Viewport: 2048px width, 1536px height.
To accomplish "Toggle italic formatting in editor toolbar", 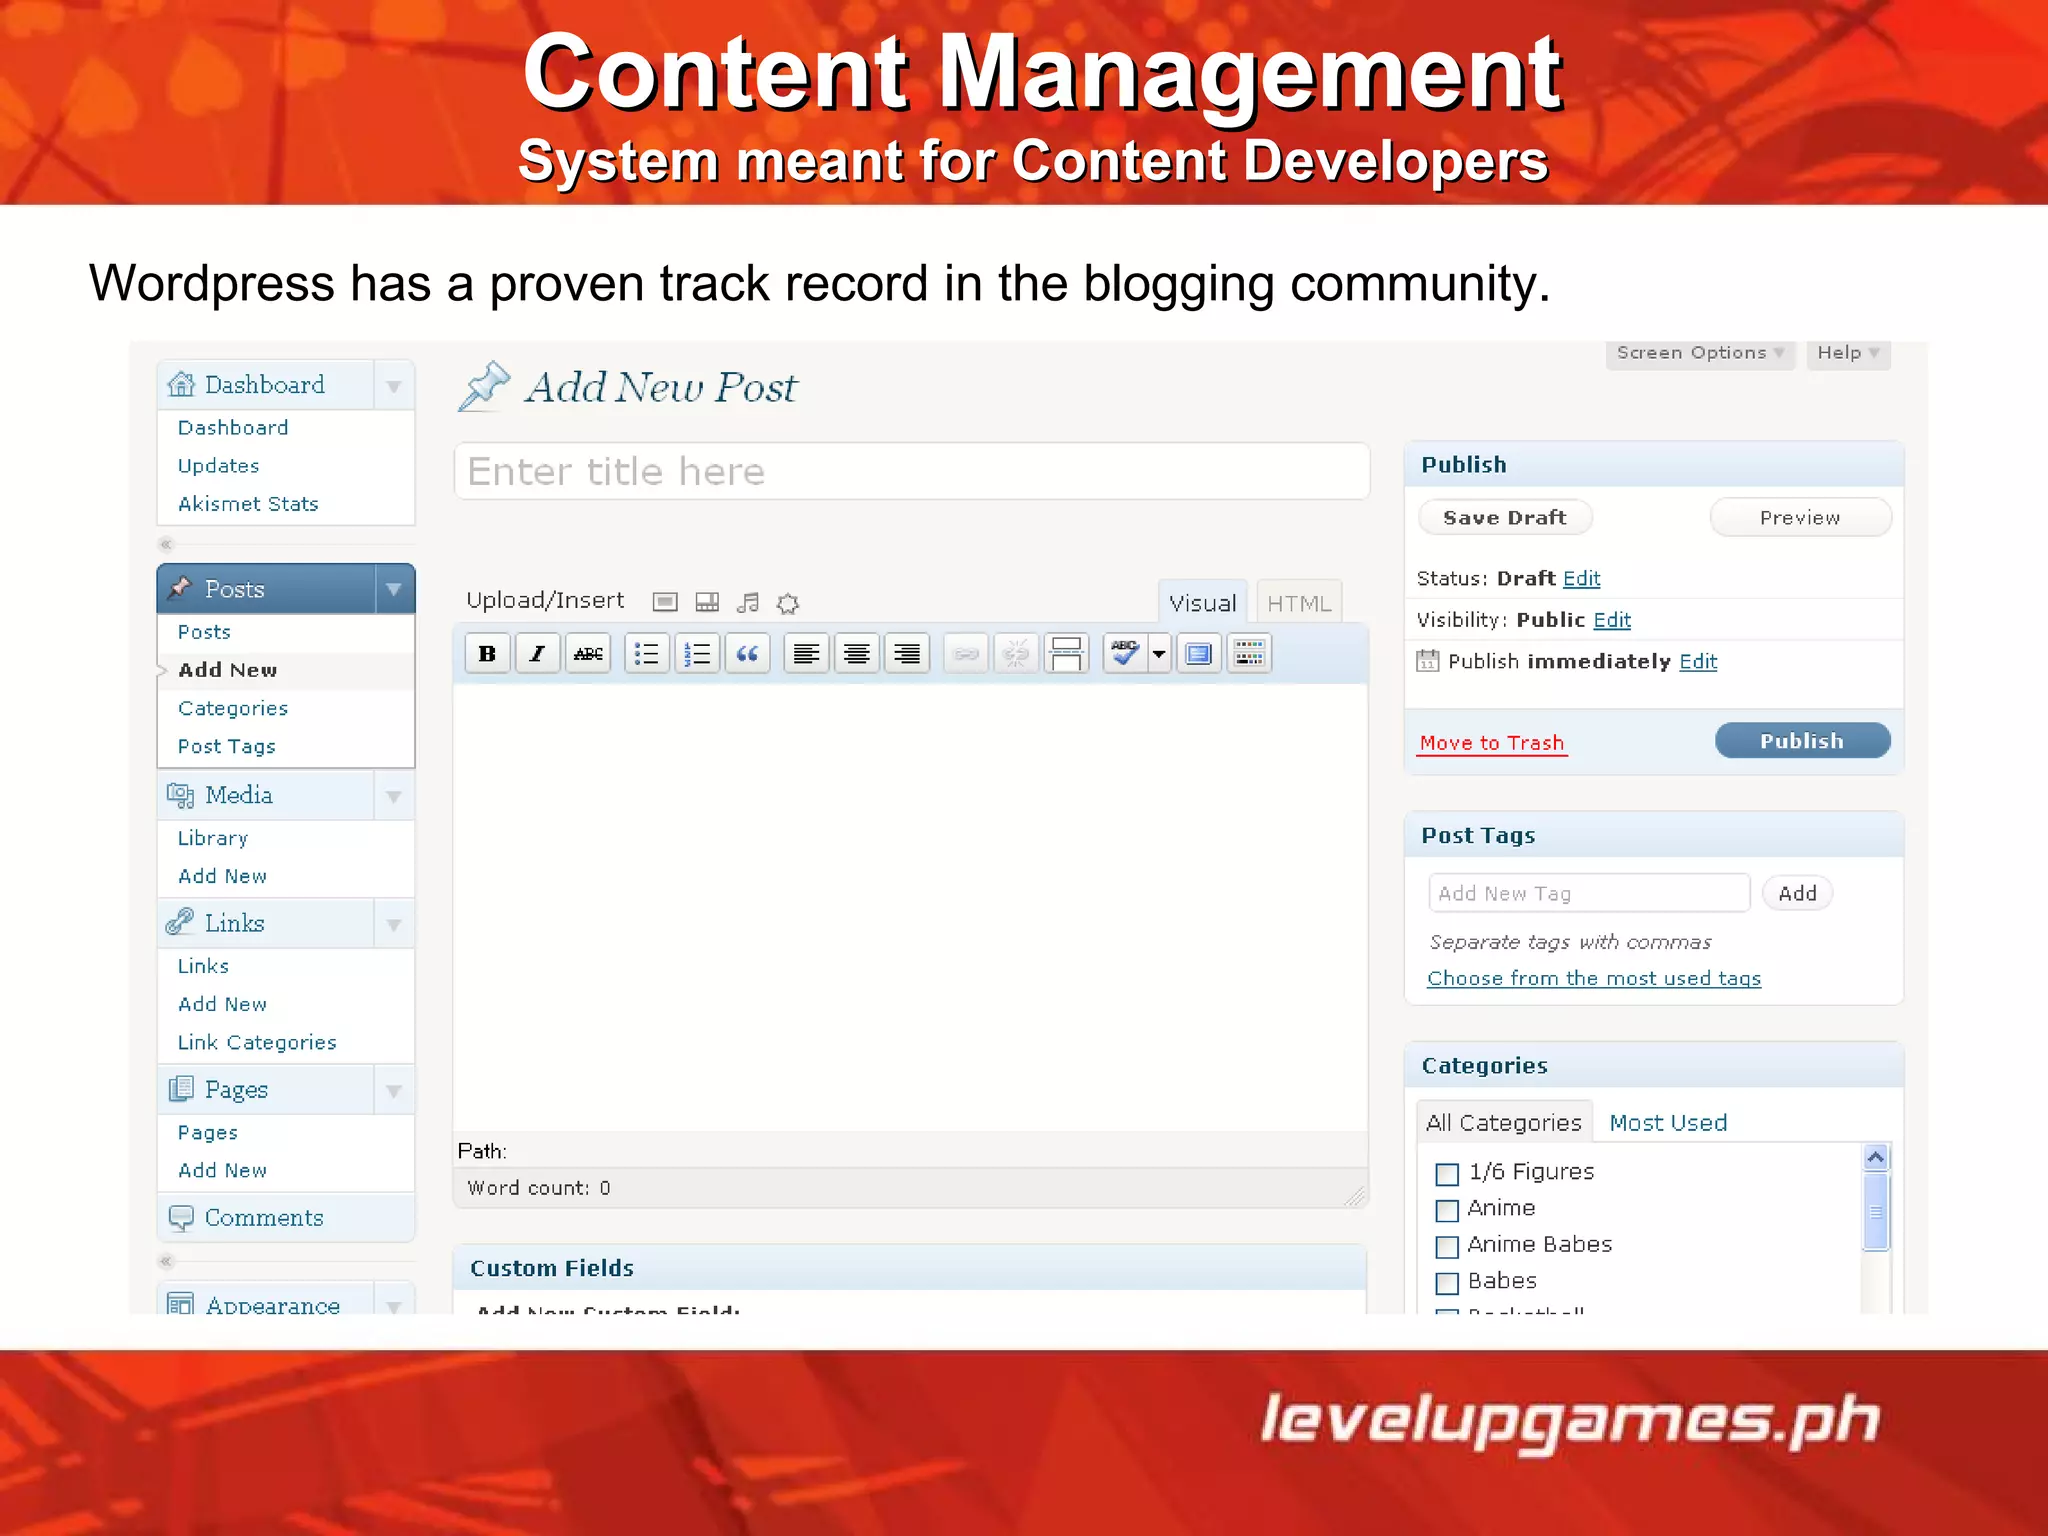I will click(x=538, y=654).
